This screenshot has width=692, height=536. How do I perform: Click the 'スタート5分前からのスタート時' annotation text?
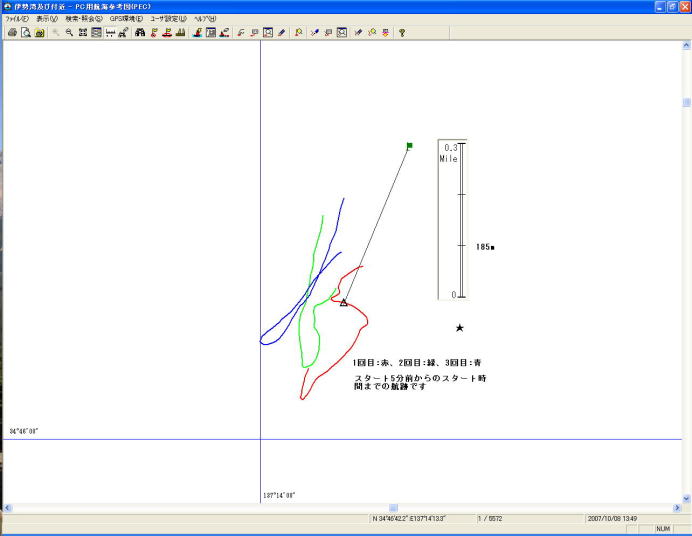pos(420,378)
